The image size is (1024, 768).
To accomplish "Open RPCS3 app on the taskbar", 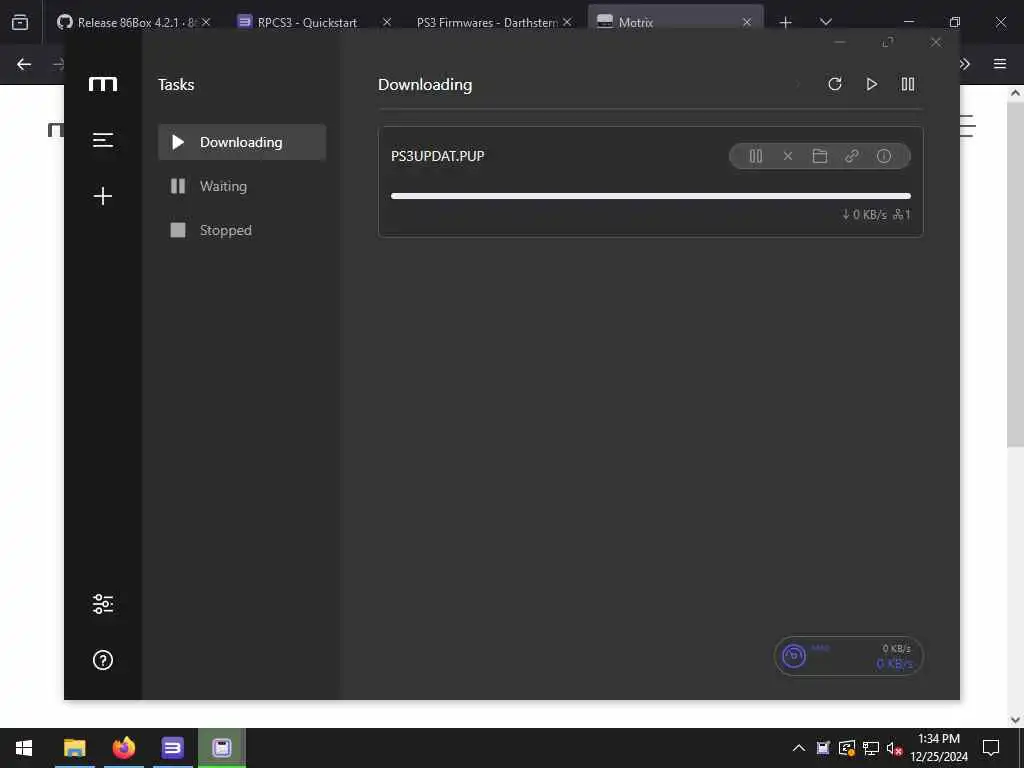I will coord(172,748).
